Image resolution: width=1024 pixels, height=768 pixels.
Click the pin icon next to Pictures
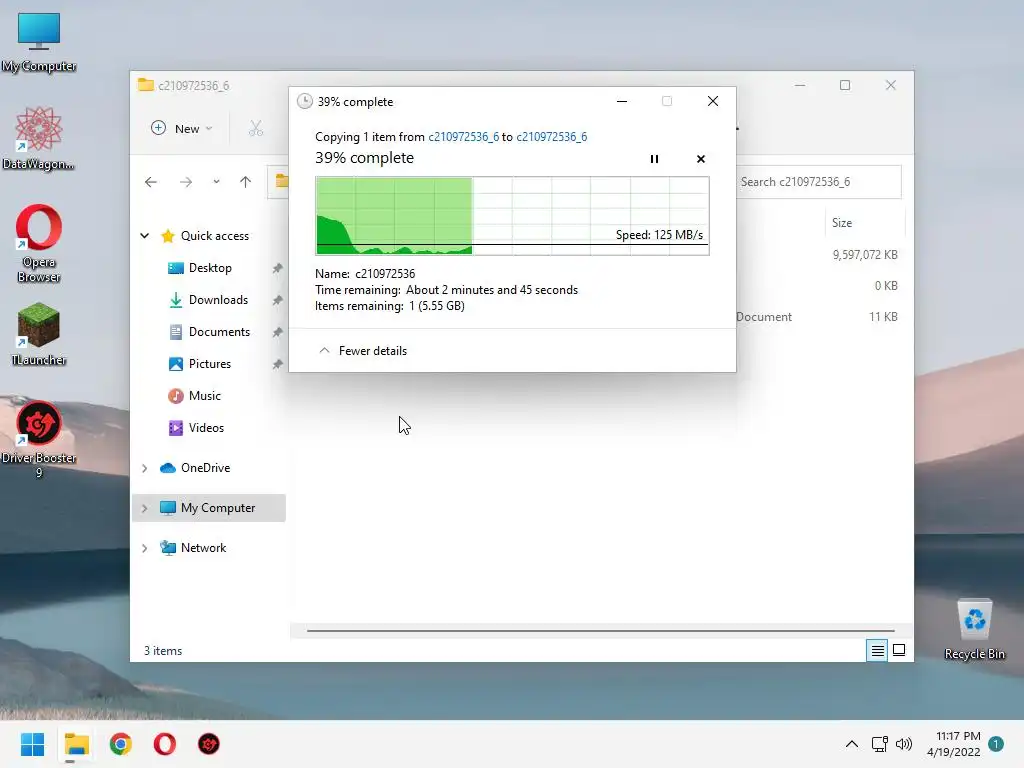click(278, 364)
